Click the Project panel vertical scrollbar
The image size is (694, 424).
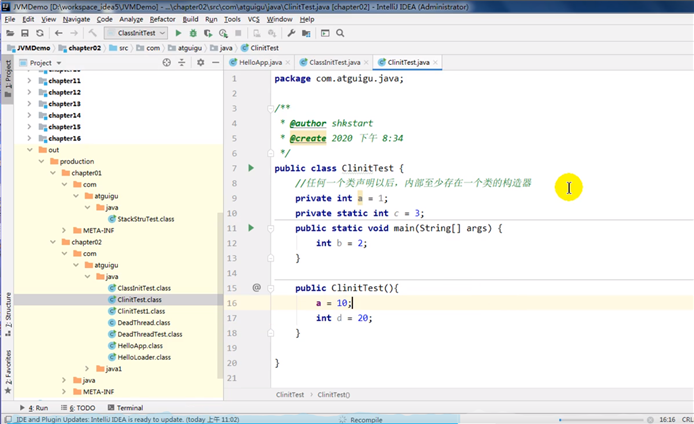click(220, 295)
